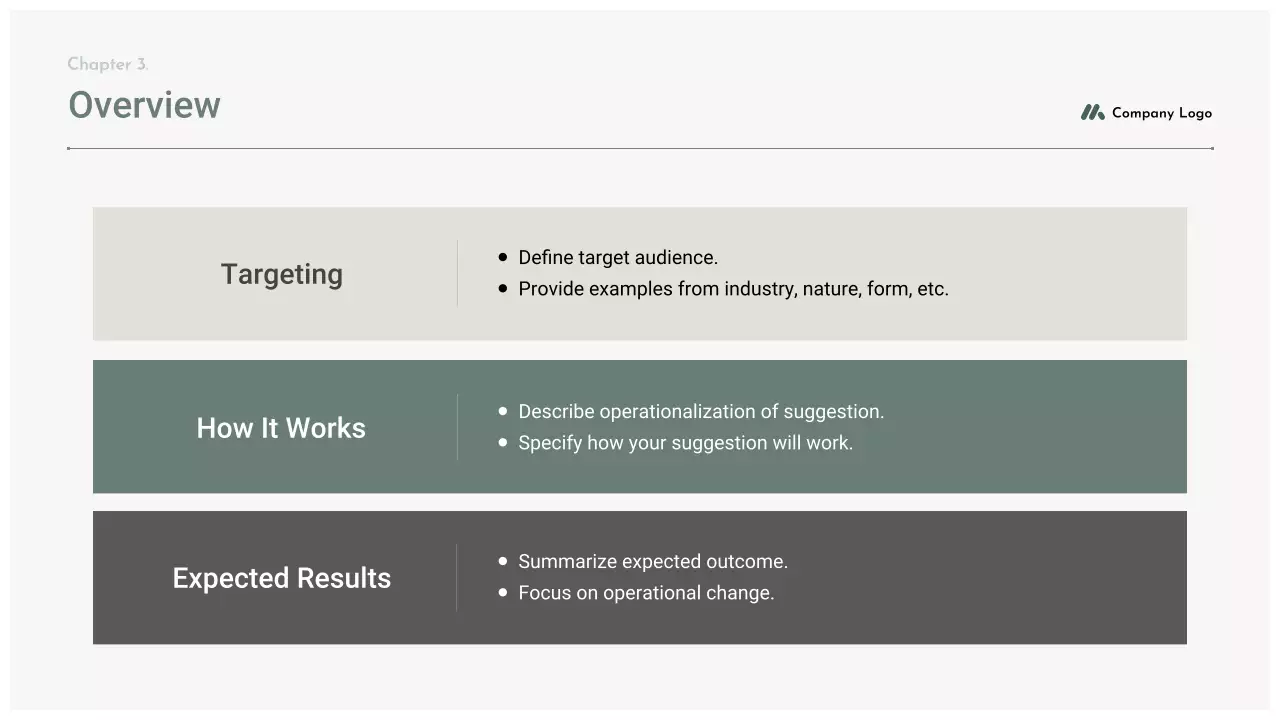Screen dimensions: 1280x720
Task: Click the "How It Works" heading
Action: [x=281, y=428]
